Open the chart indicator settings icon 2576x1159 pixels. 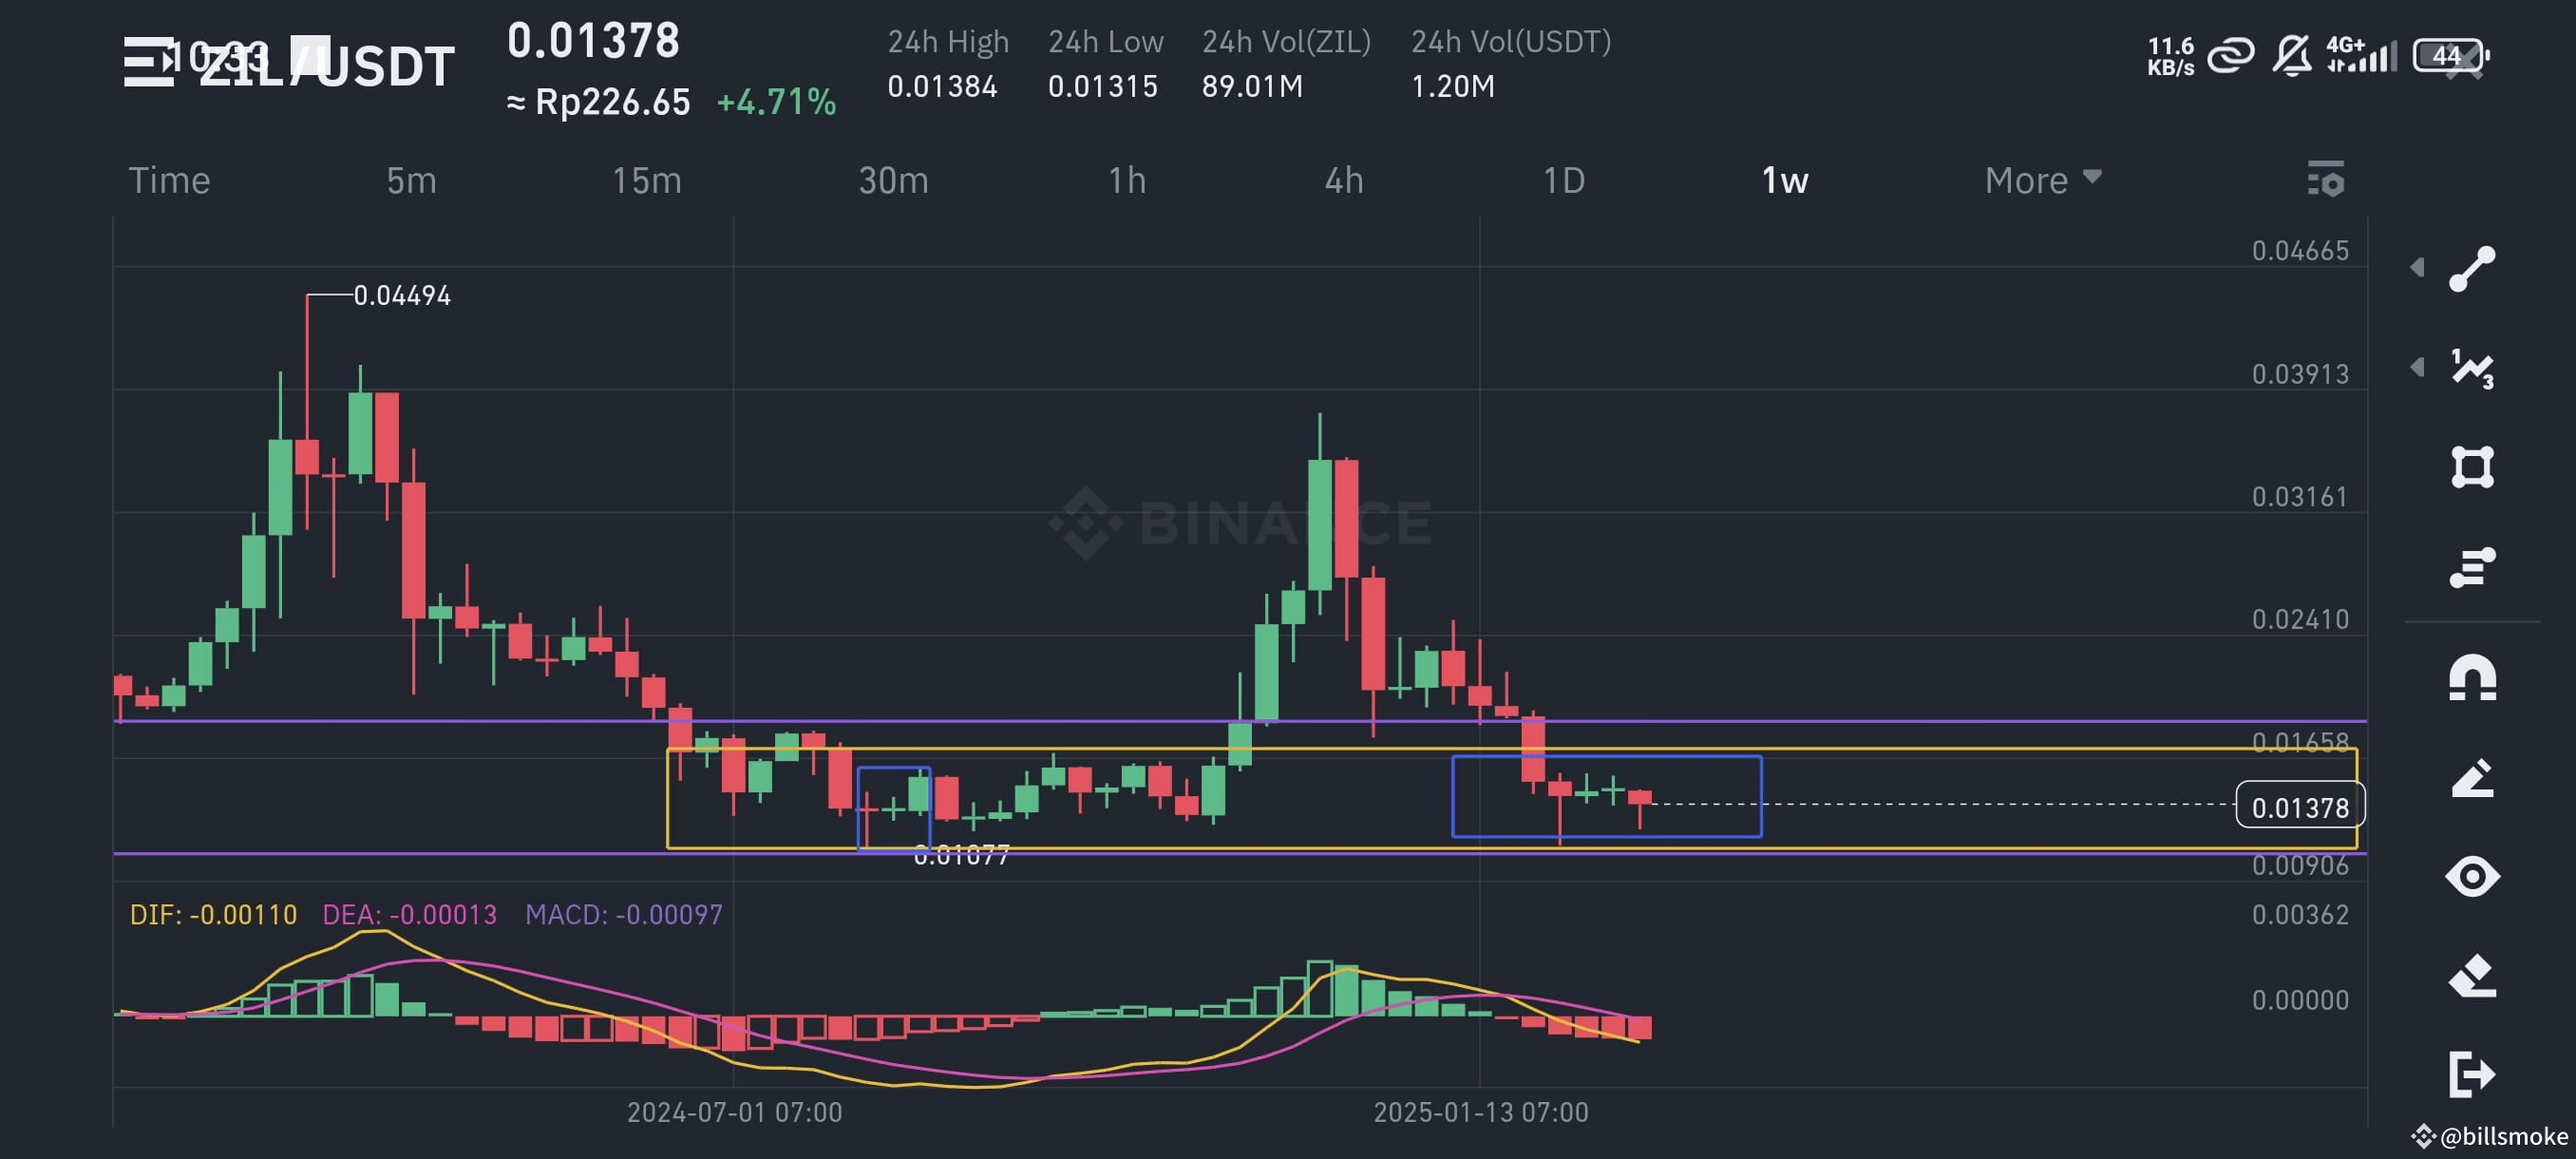(x=2325, y=179)
